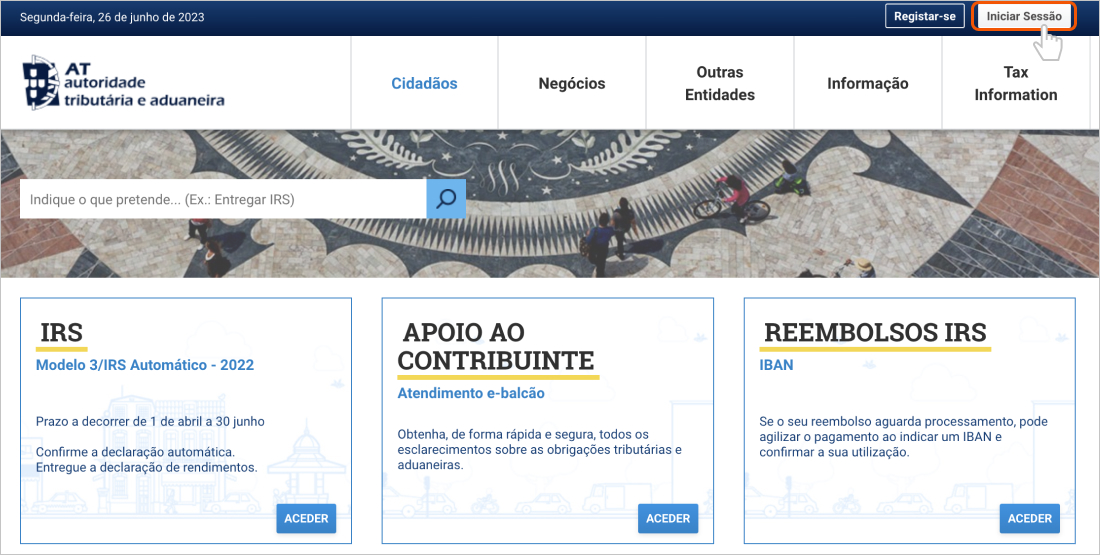Switch to Tax Information page
This screenshot has height=555, width=1100.
(1016, 84)
